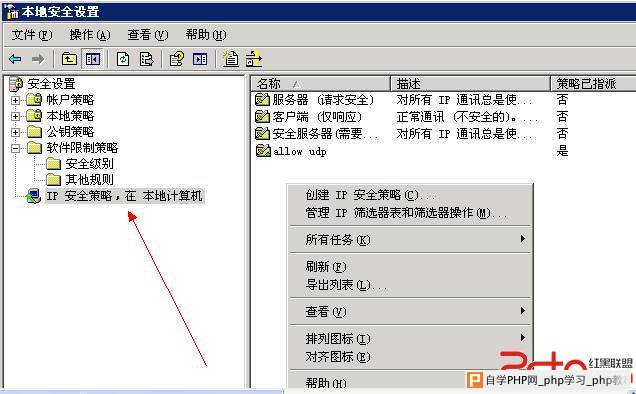The height and width of the screenshot is (394, 636).
Task: Select IP 安全策略，在 本地计算机 tree item
Action: tap(124, 196)
